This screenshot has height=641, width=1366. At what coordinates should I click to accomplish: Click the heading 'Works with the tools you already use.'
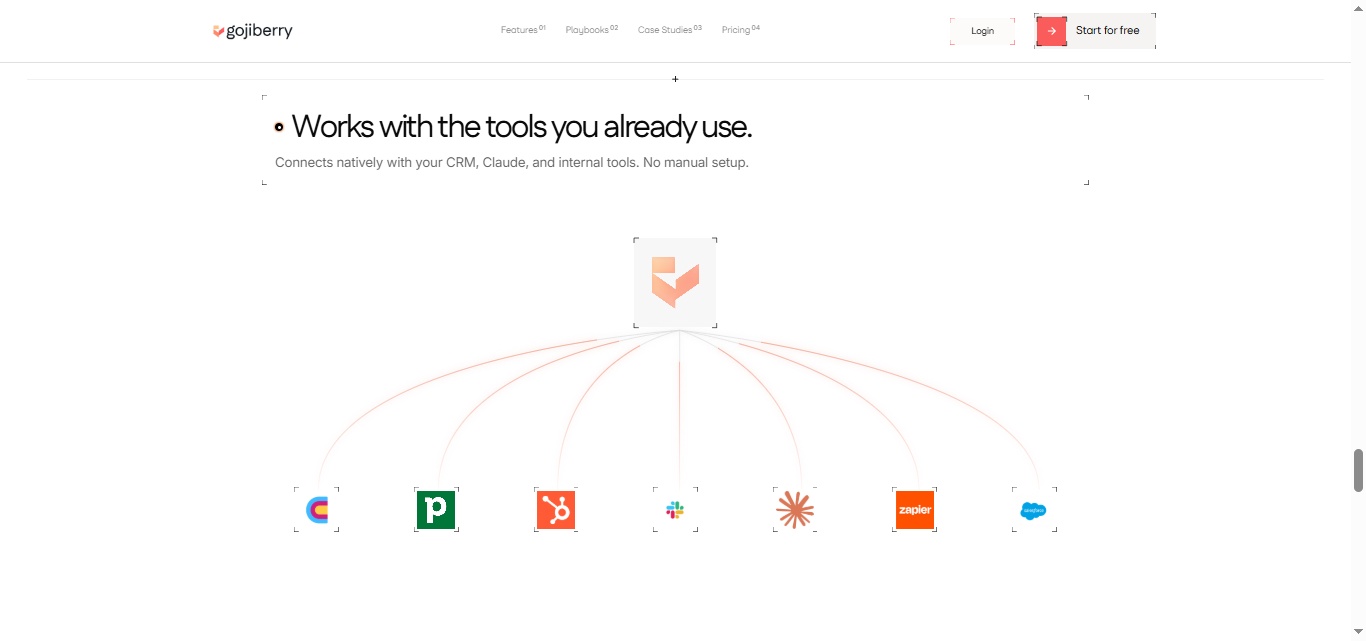pyautogui.click(x=521, y=127)
